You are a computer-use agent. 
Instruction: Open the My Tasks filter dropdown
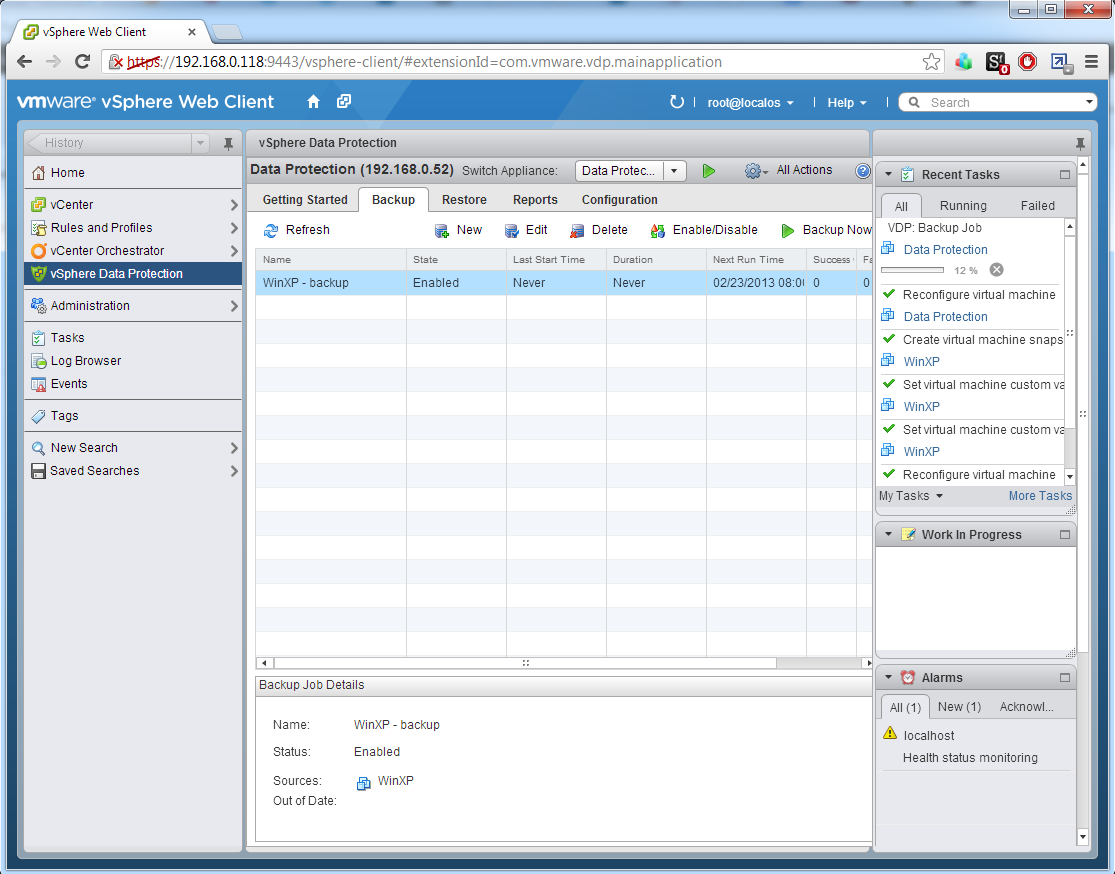(911, 496)
